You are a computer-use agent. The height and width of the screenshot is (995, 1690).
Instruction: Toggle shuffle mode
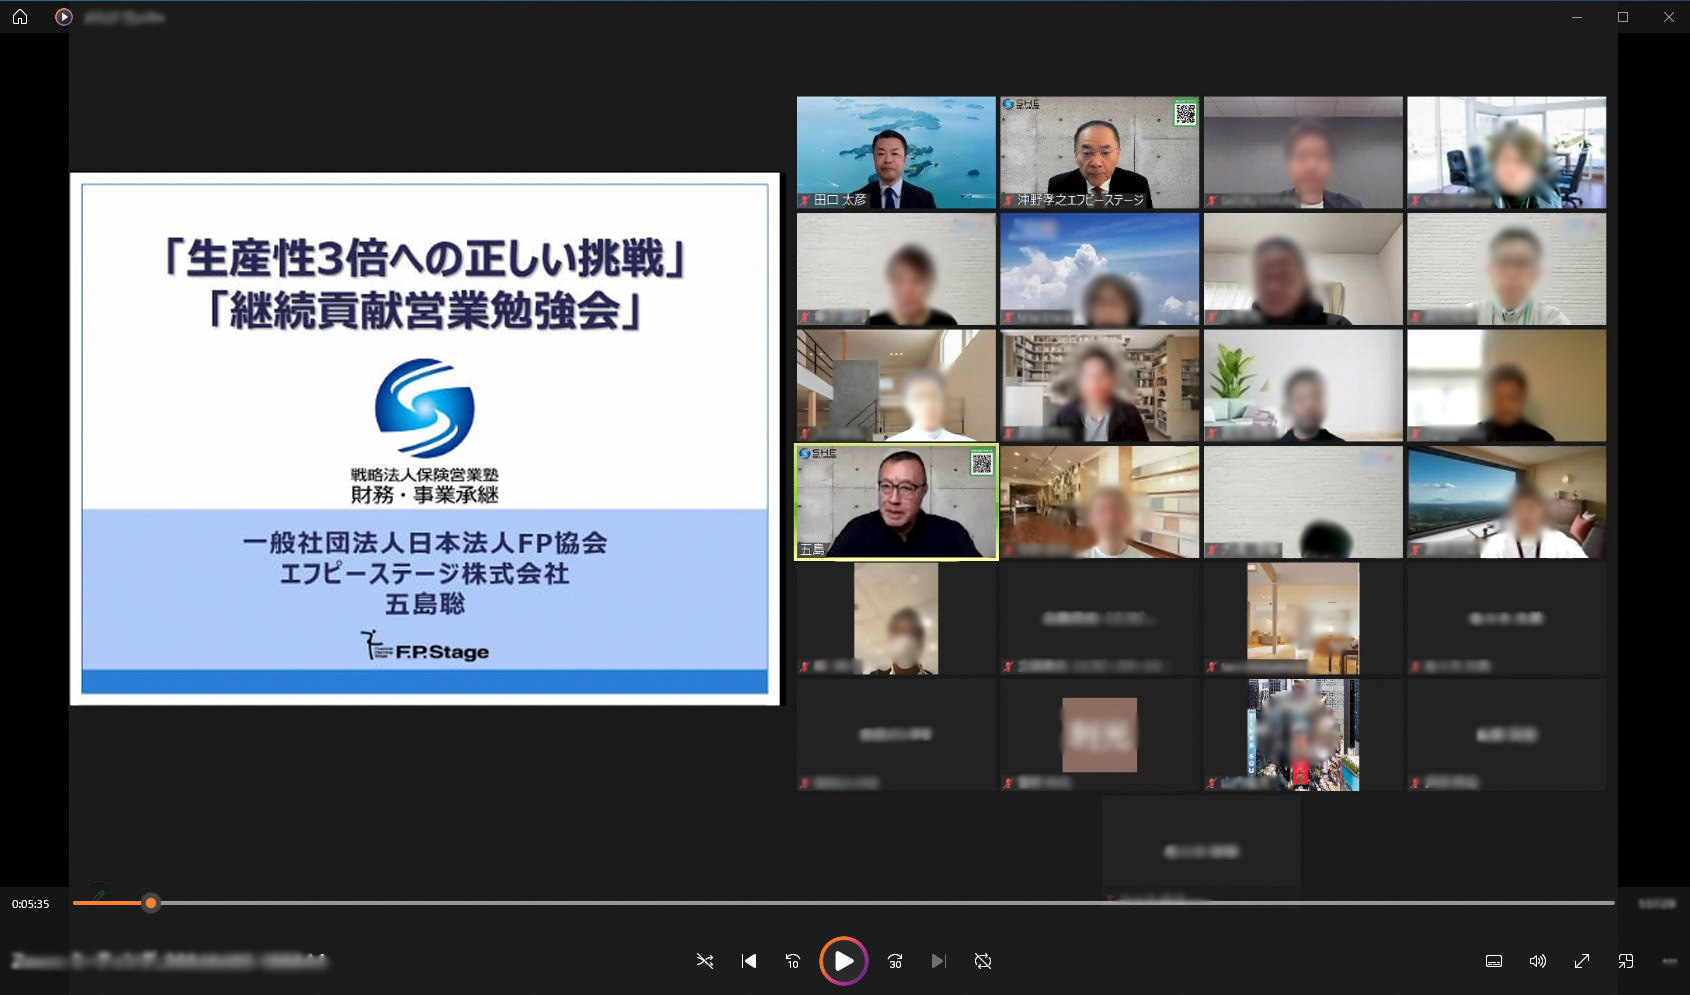tap(705, 961)
